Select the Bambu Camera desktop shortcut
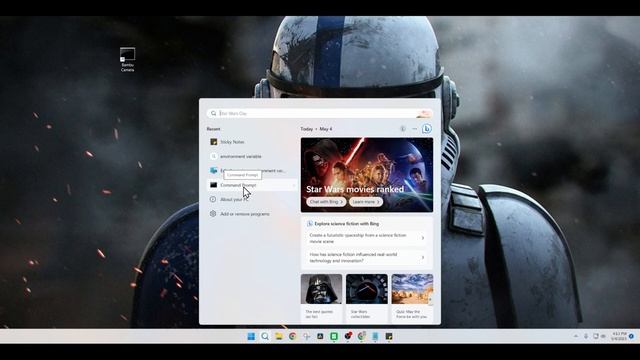Screen dimensions: 640x360 click(127, 60)
